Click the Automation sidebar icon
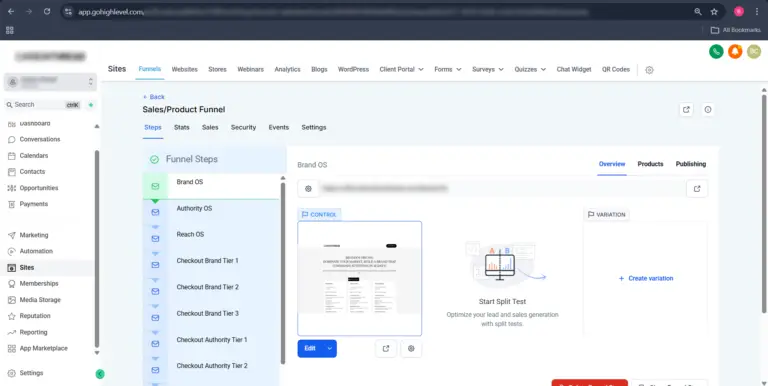 [x=12, y=251]
